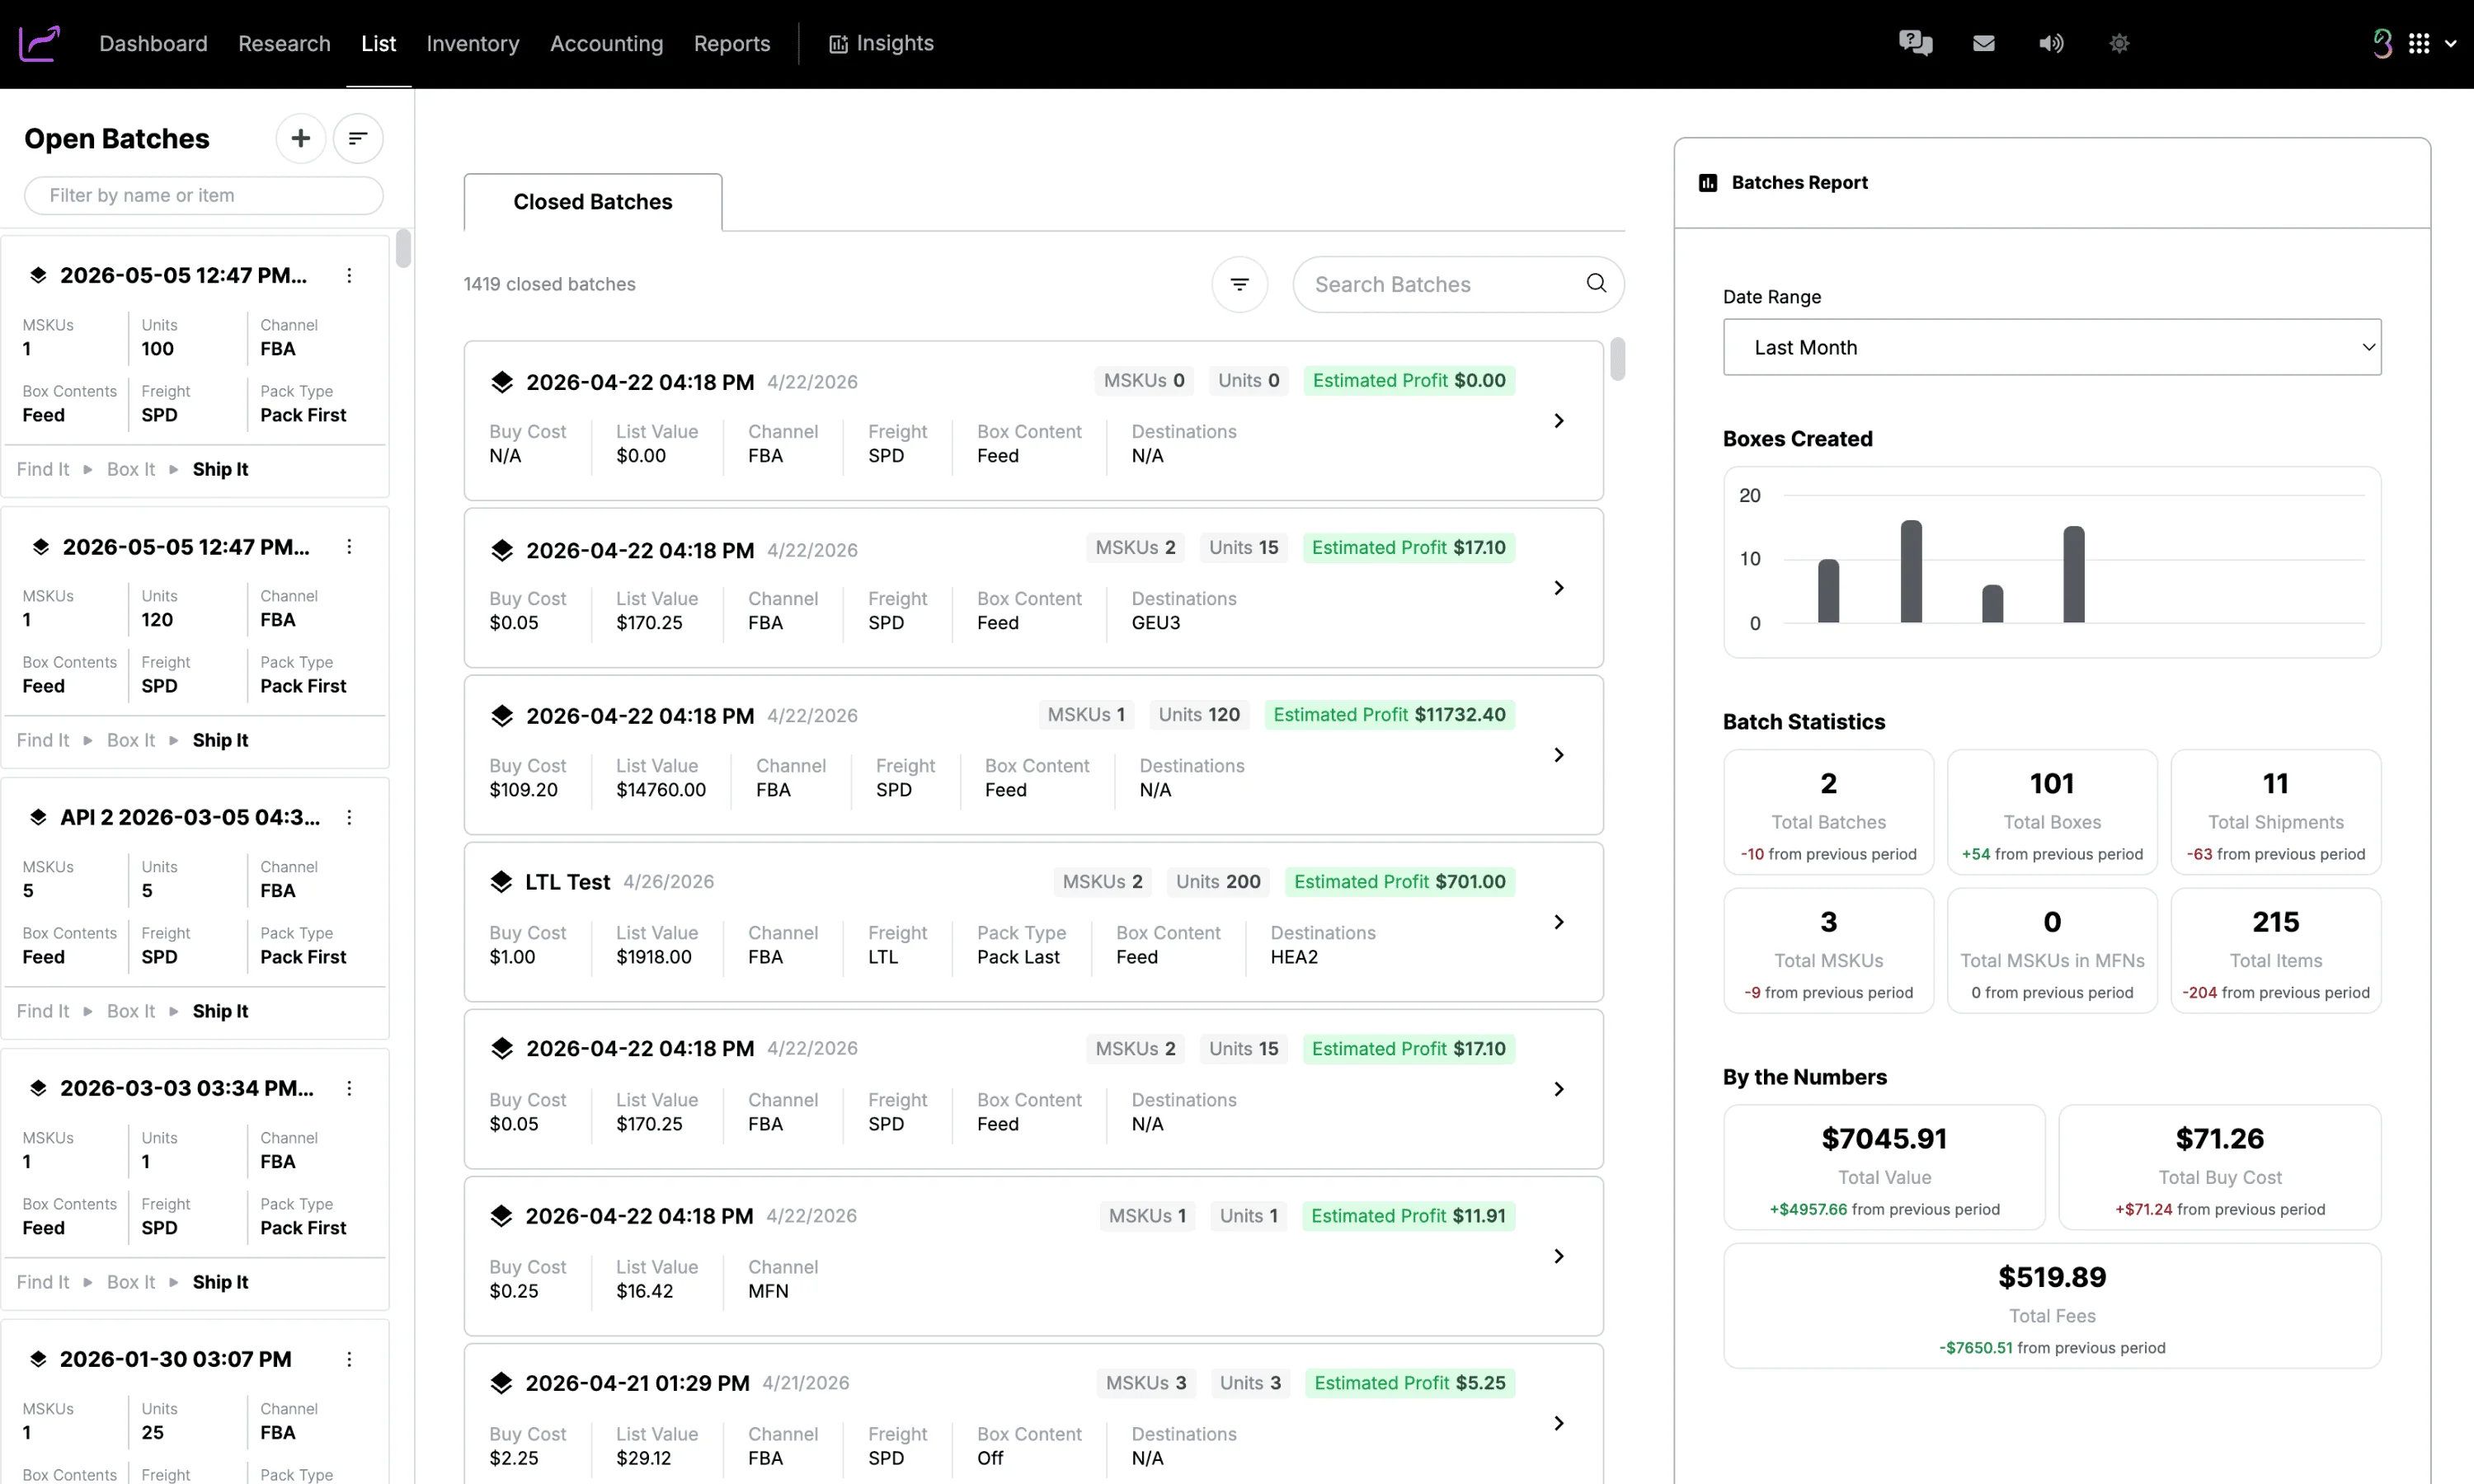The width and height of the screenshot is (2474, 1484).
Task: Click Box It on API 2 batch
Action: coord(131,1011)
